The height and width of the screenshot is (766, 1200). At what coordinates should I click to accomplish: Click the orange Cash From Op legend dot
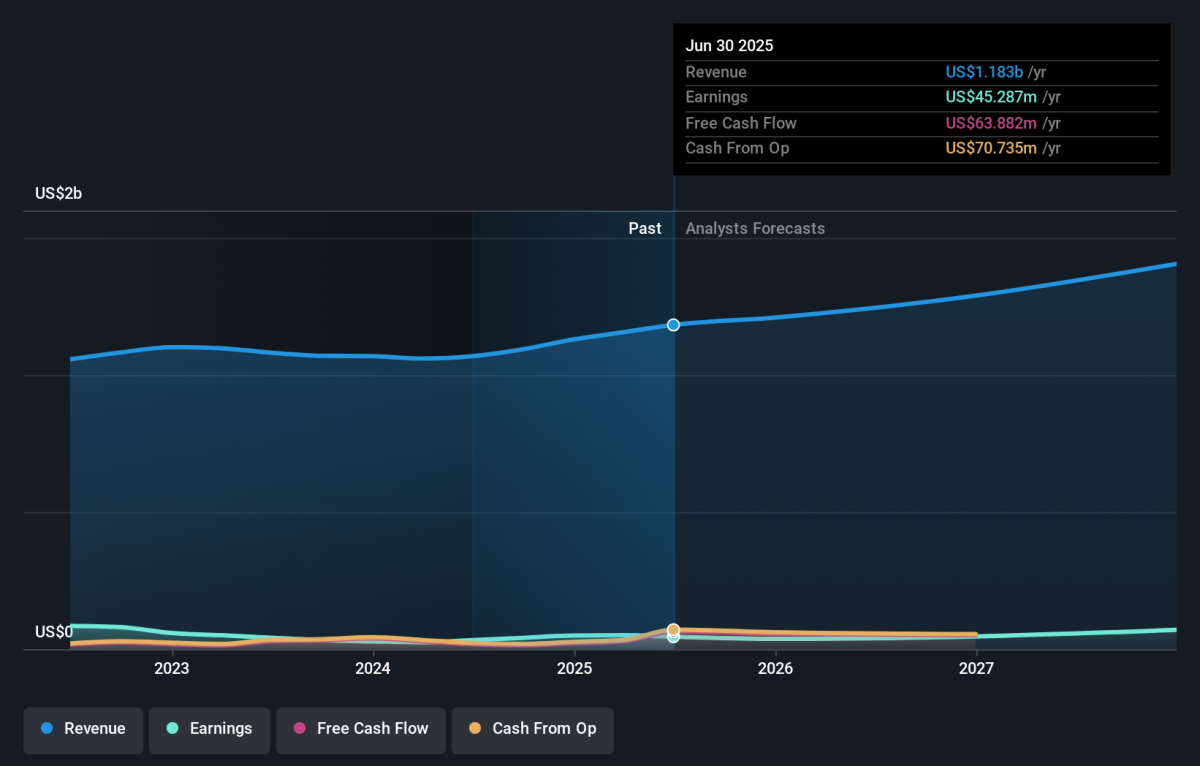point(475,729)
